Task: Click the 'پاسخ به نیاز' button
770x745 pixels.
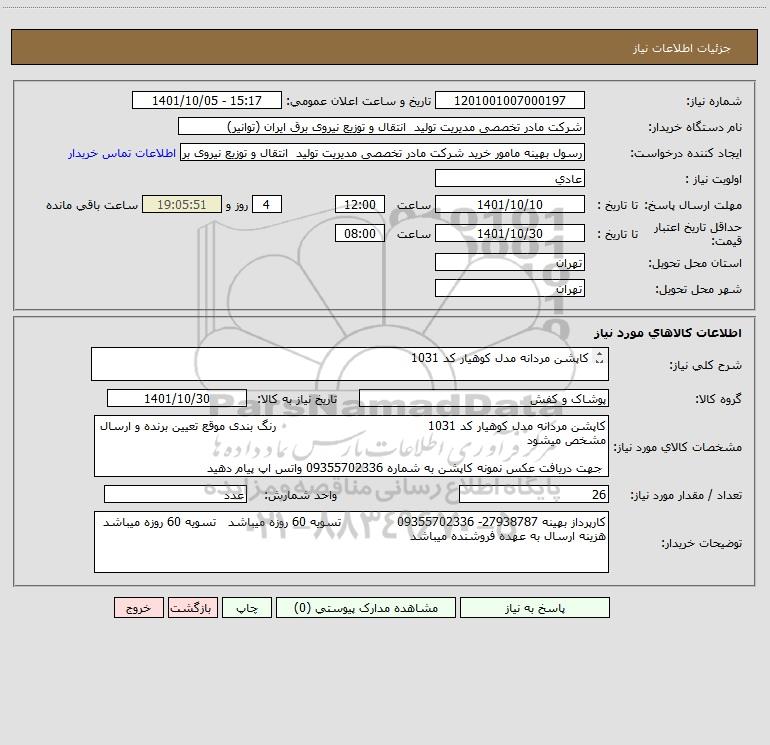Action: pyautogui.click(x=535, y=608)
